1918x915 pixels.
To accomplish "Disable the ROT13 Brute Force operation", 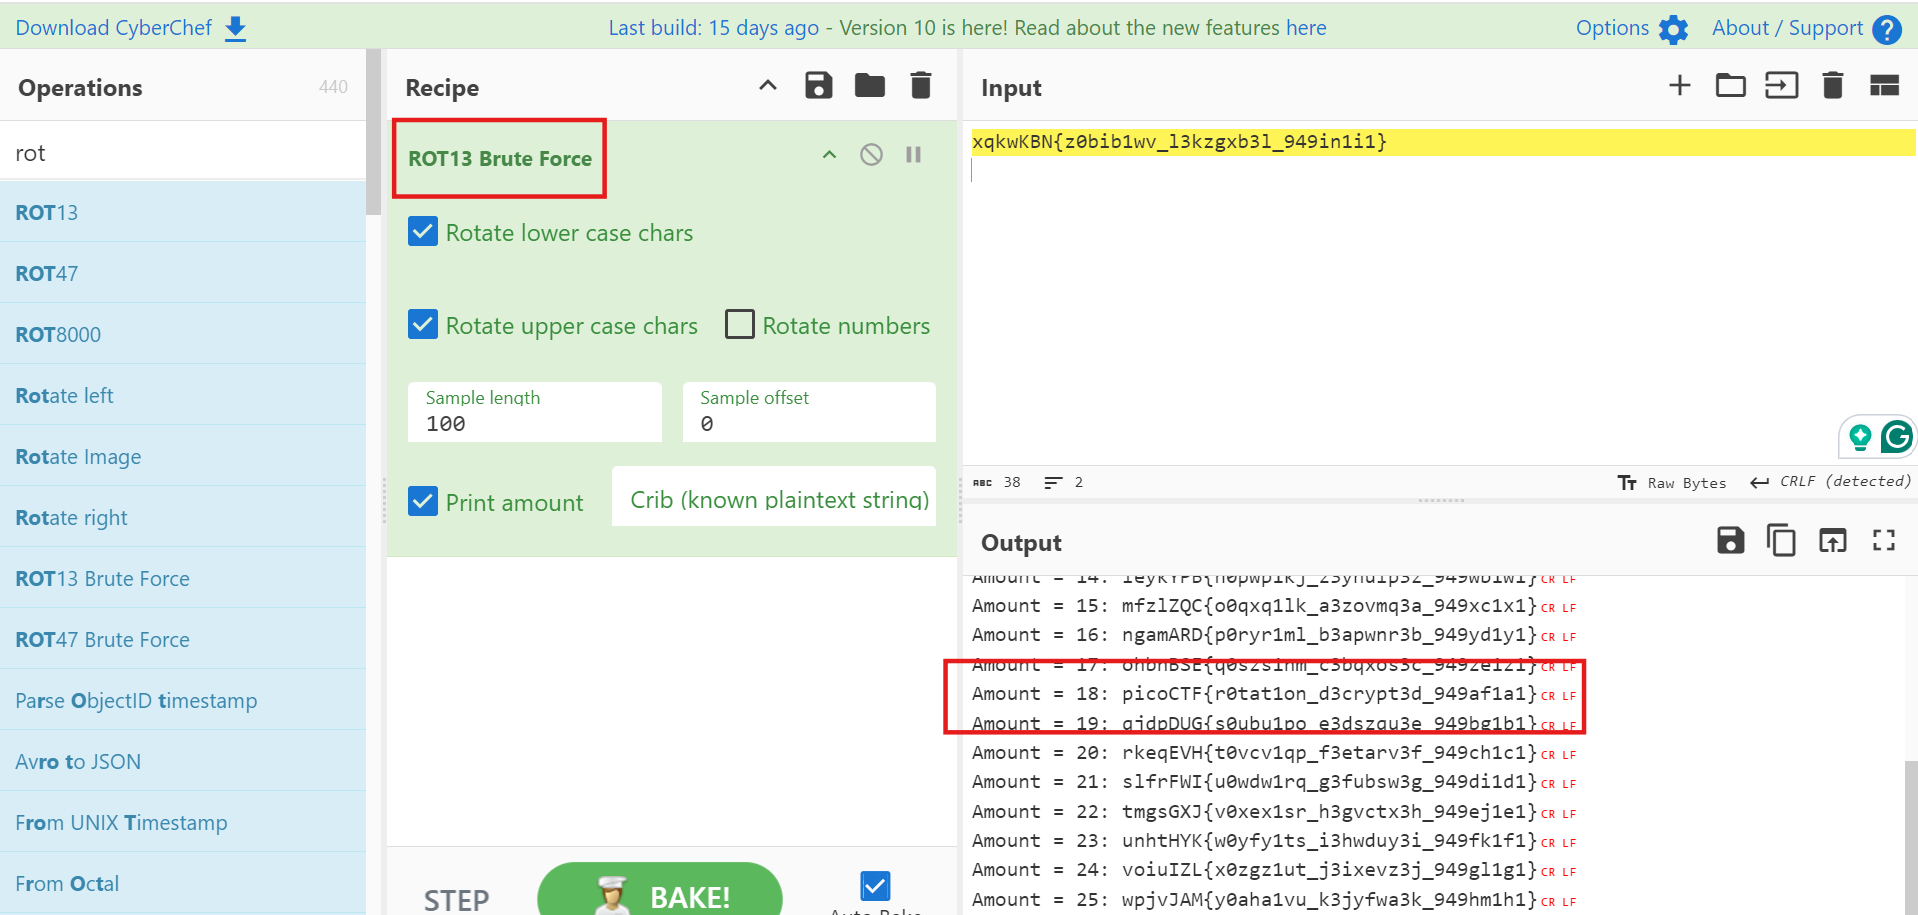I will (871, 155).
